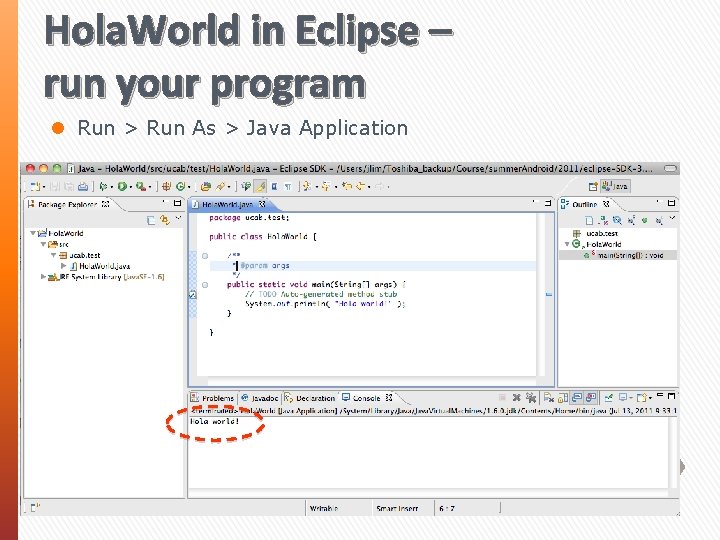This screenshot has width=720, height=540.
Task: Click Open Perspective icon near Java
Action: point(593,186)
